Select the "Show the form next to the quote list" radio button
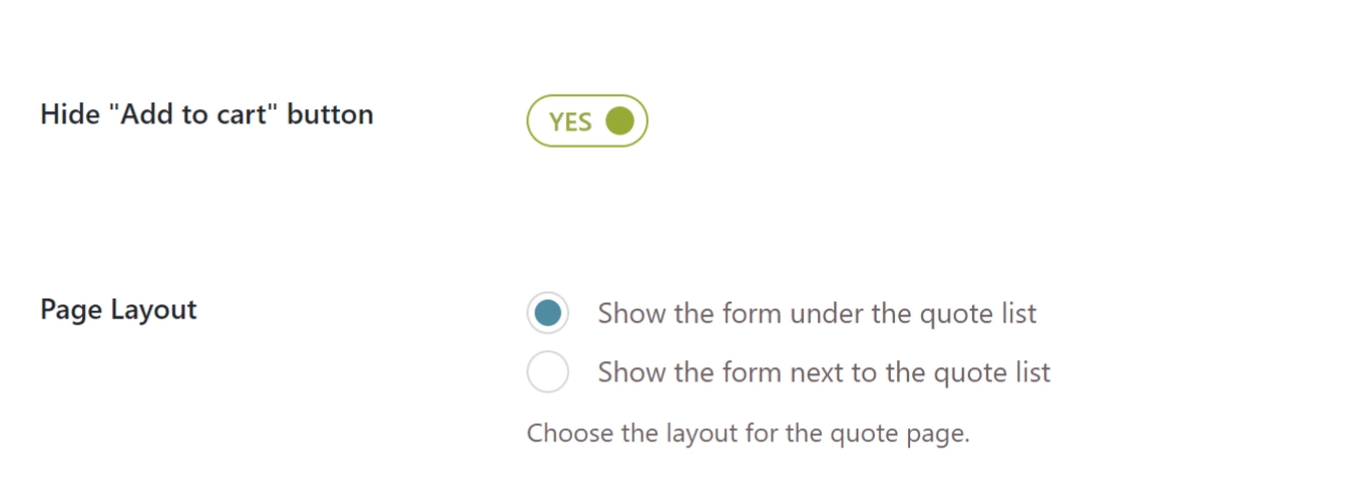1370x494 pixels. coord(548,373)
